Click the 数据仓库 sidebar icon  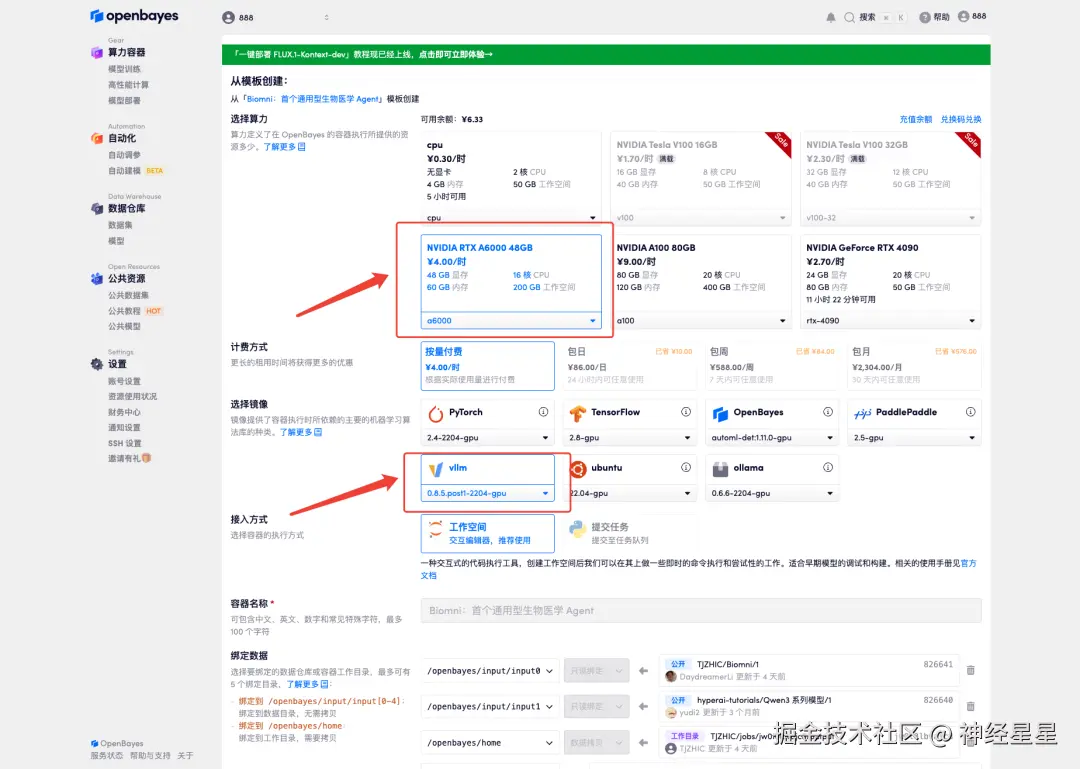pyautogui.click(x=96, y=208)
